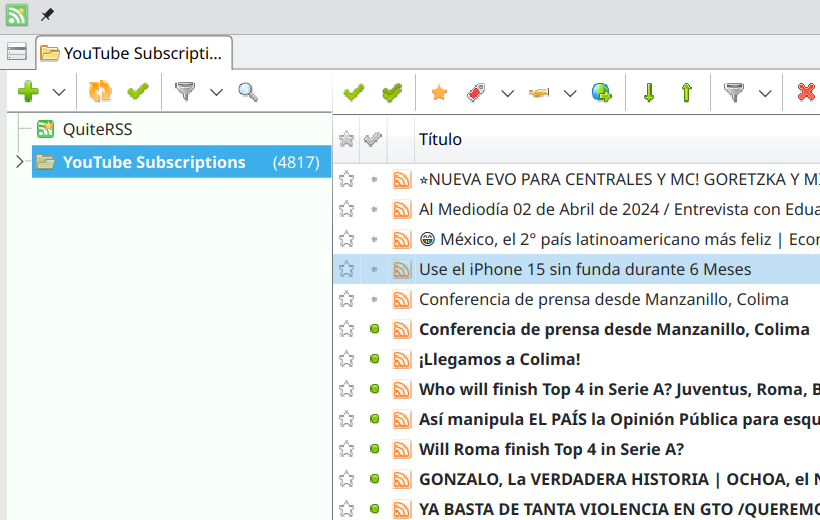Open YA BASTA DE TANTA VIOLENCIA EN GTO news
This screenshot has height=520, width=820.
coord(619,509)
